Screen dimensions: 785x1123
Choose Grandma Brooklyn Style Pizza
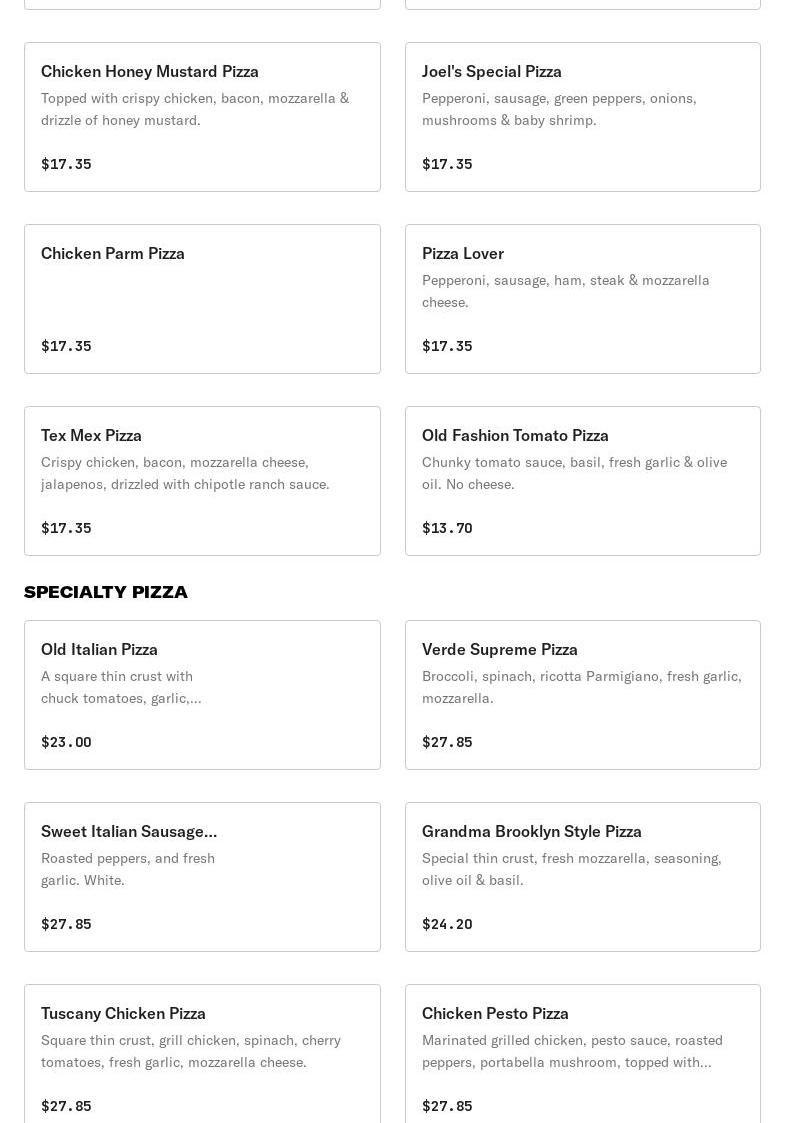click(582, 877)
